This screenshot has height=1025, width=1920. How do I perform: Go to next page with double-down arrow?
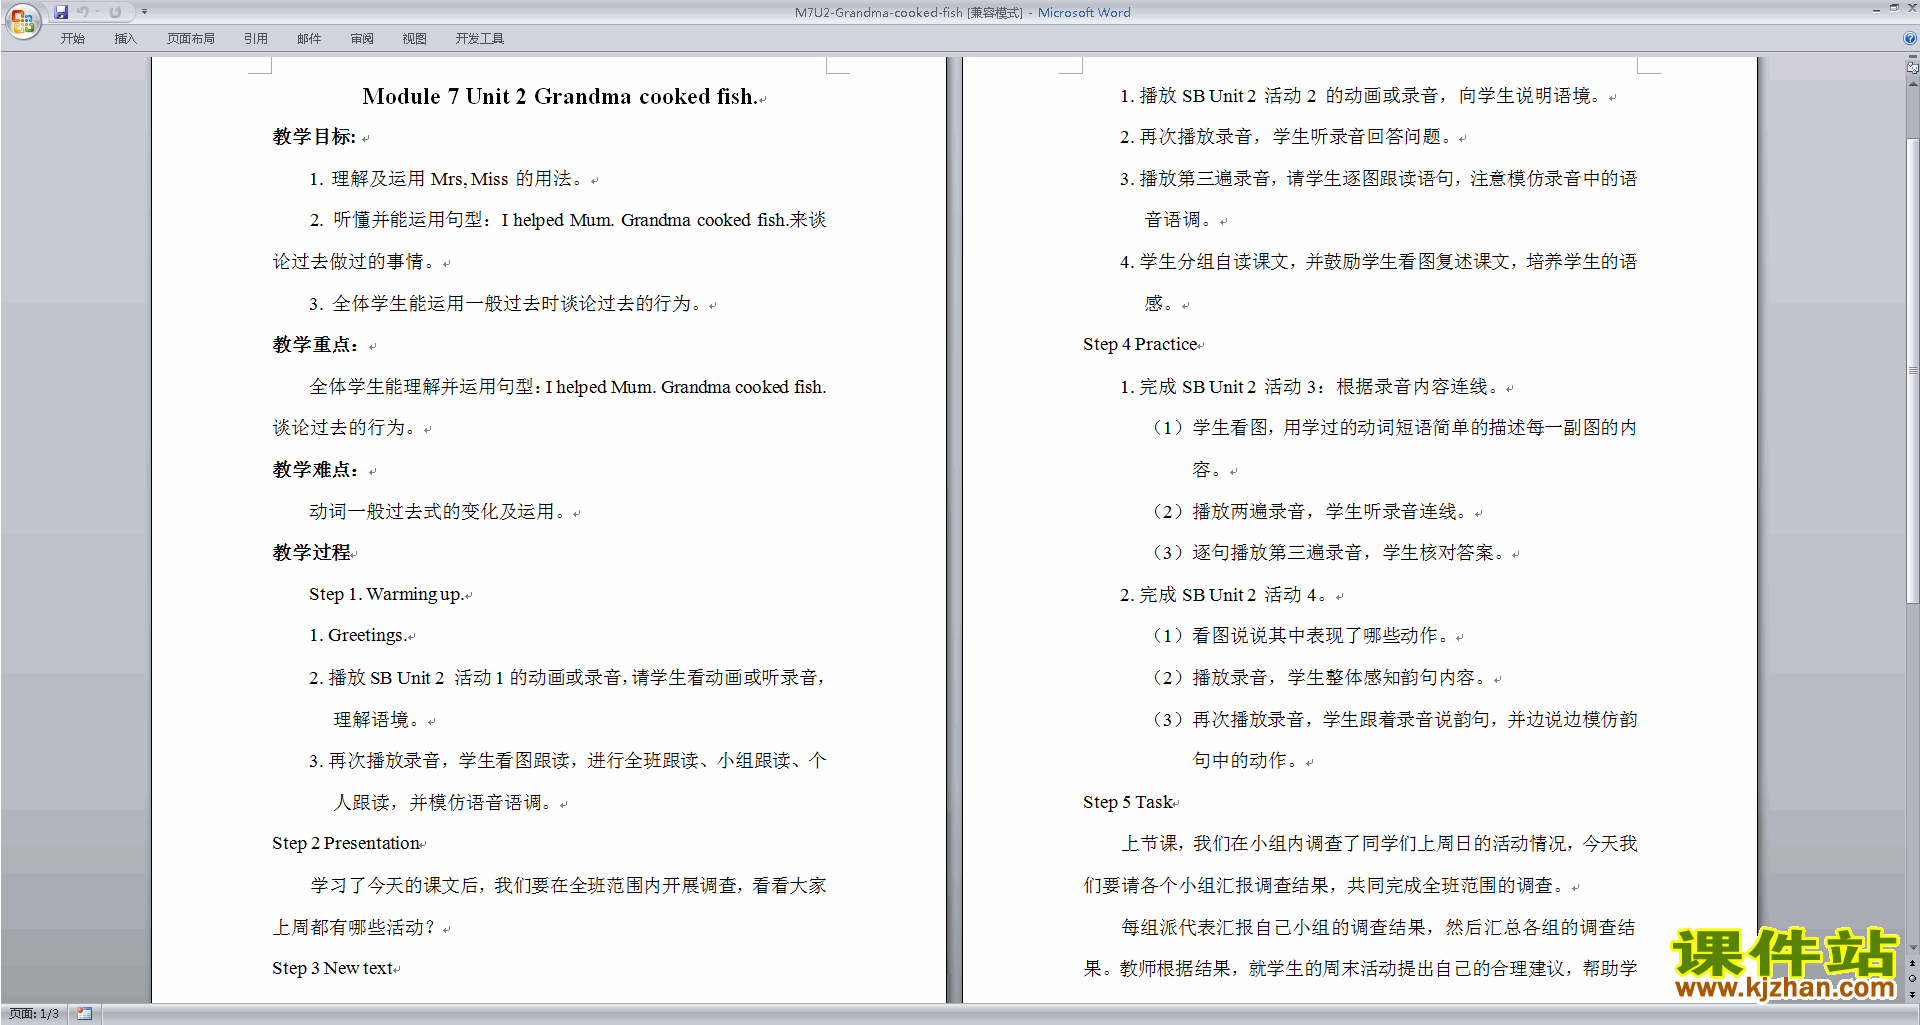pyautogui.click(x=1913, y=994)
